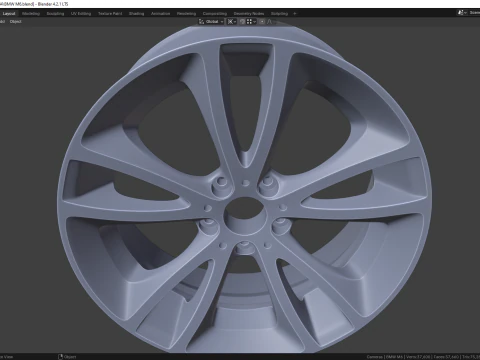Switch to the Rendering workspace tab
This screenshot has width=480, height=360.
[x=186, y=14]
